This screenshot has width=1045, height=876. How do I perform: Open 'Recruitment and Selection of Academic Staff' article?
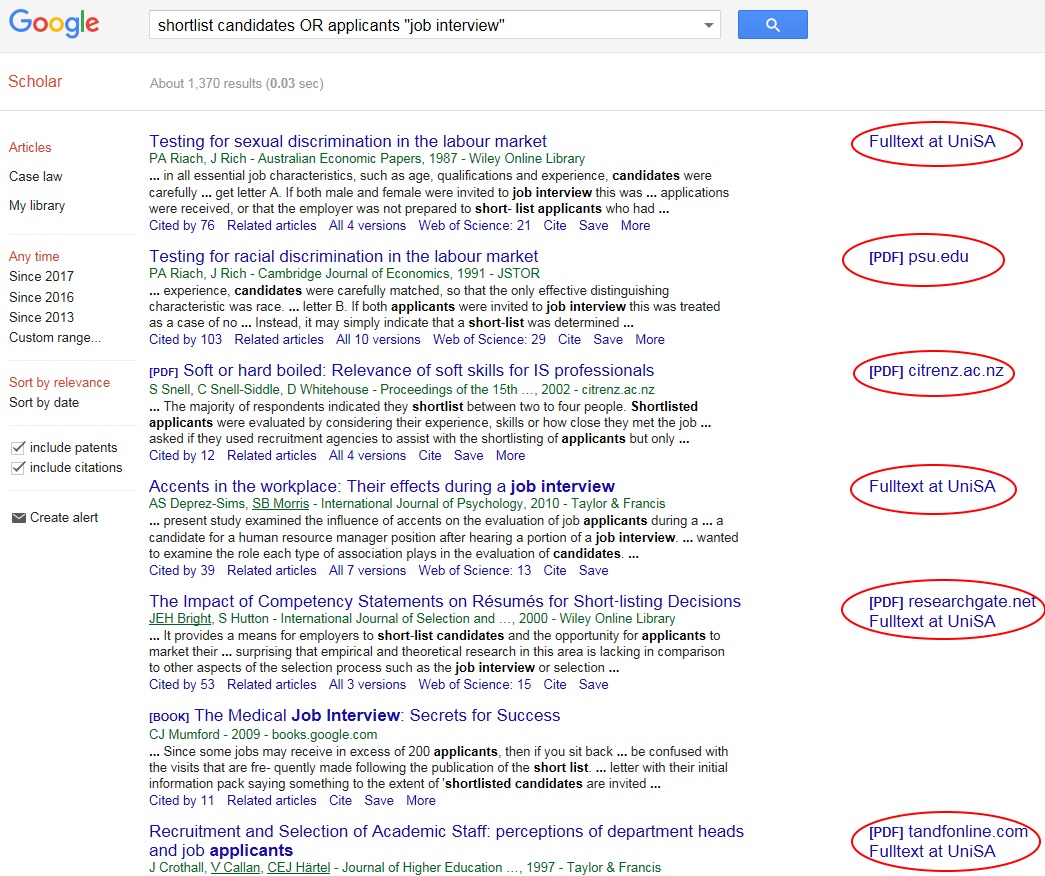point(447,841)
